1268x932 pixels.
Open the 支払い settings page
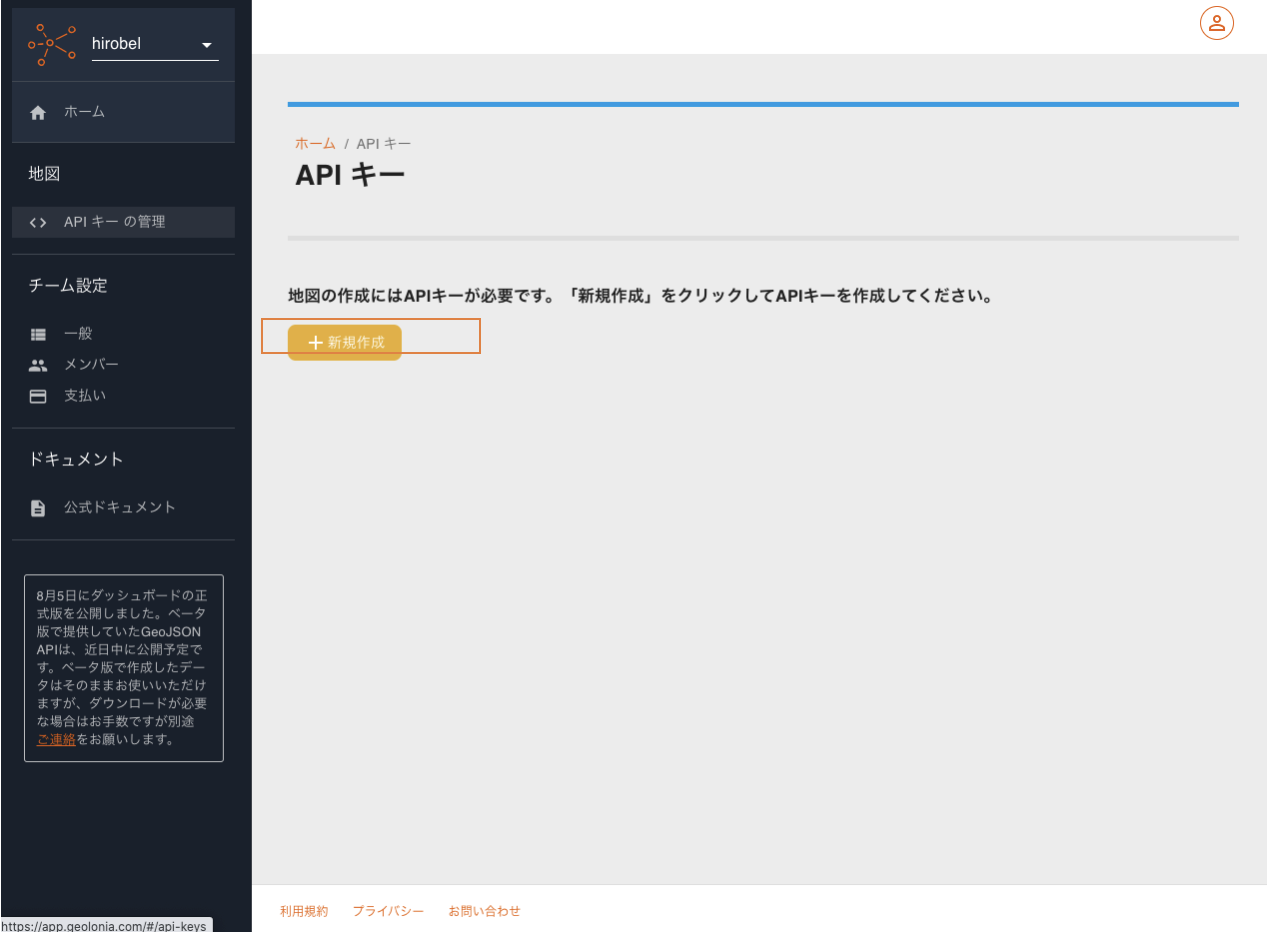pos(85,395)
